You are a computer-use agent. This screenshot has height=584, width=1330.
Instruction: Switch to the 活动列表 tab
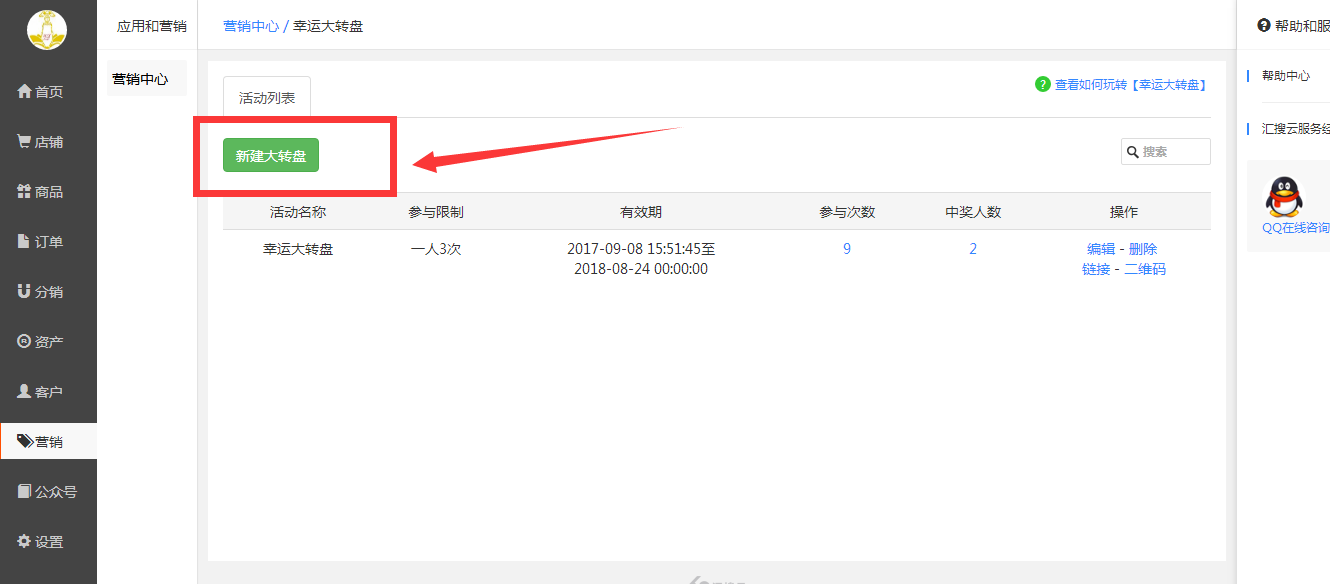tap(267, 98)
